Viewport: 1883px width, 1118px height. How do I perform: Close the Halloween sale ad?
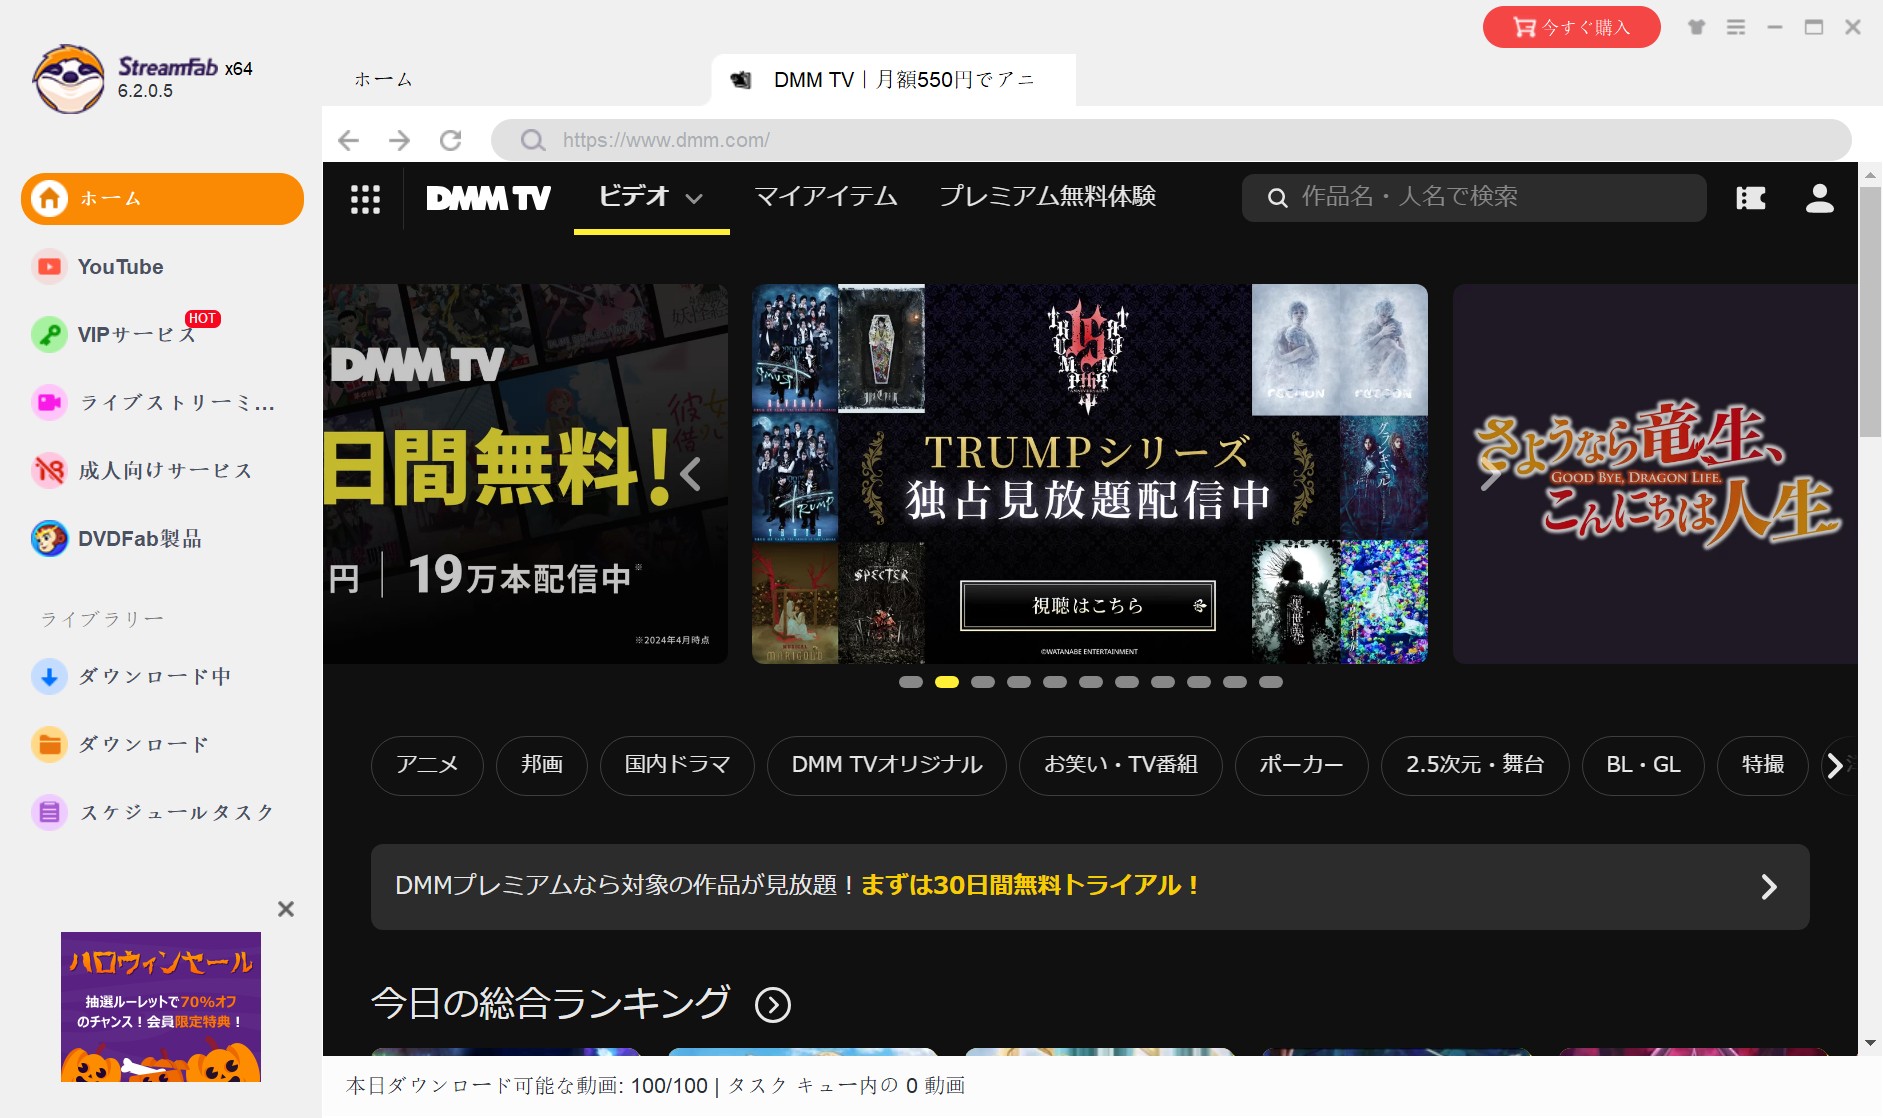click(x=286, y=909)
